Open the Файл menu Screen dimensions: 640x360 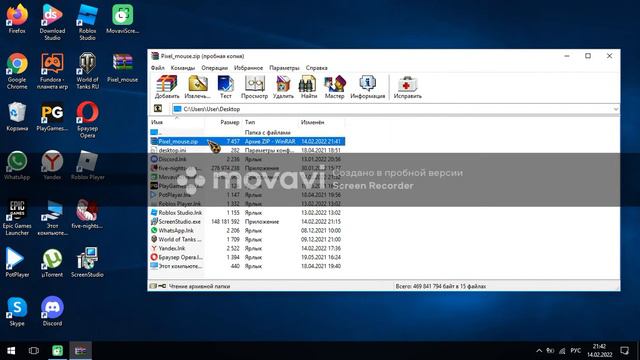(x=158, y=68)
